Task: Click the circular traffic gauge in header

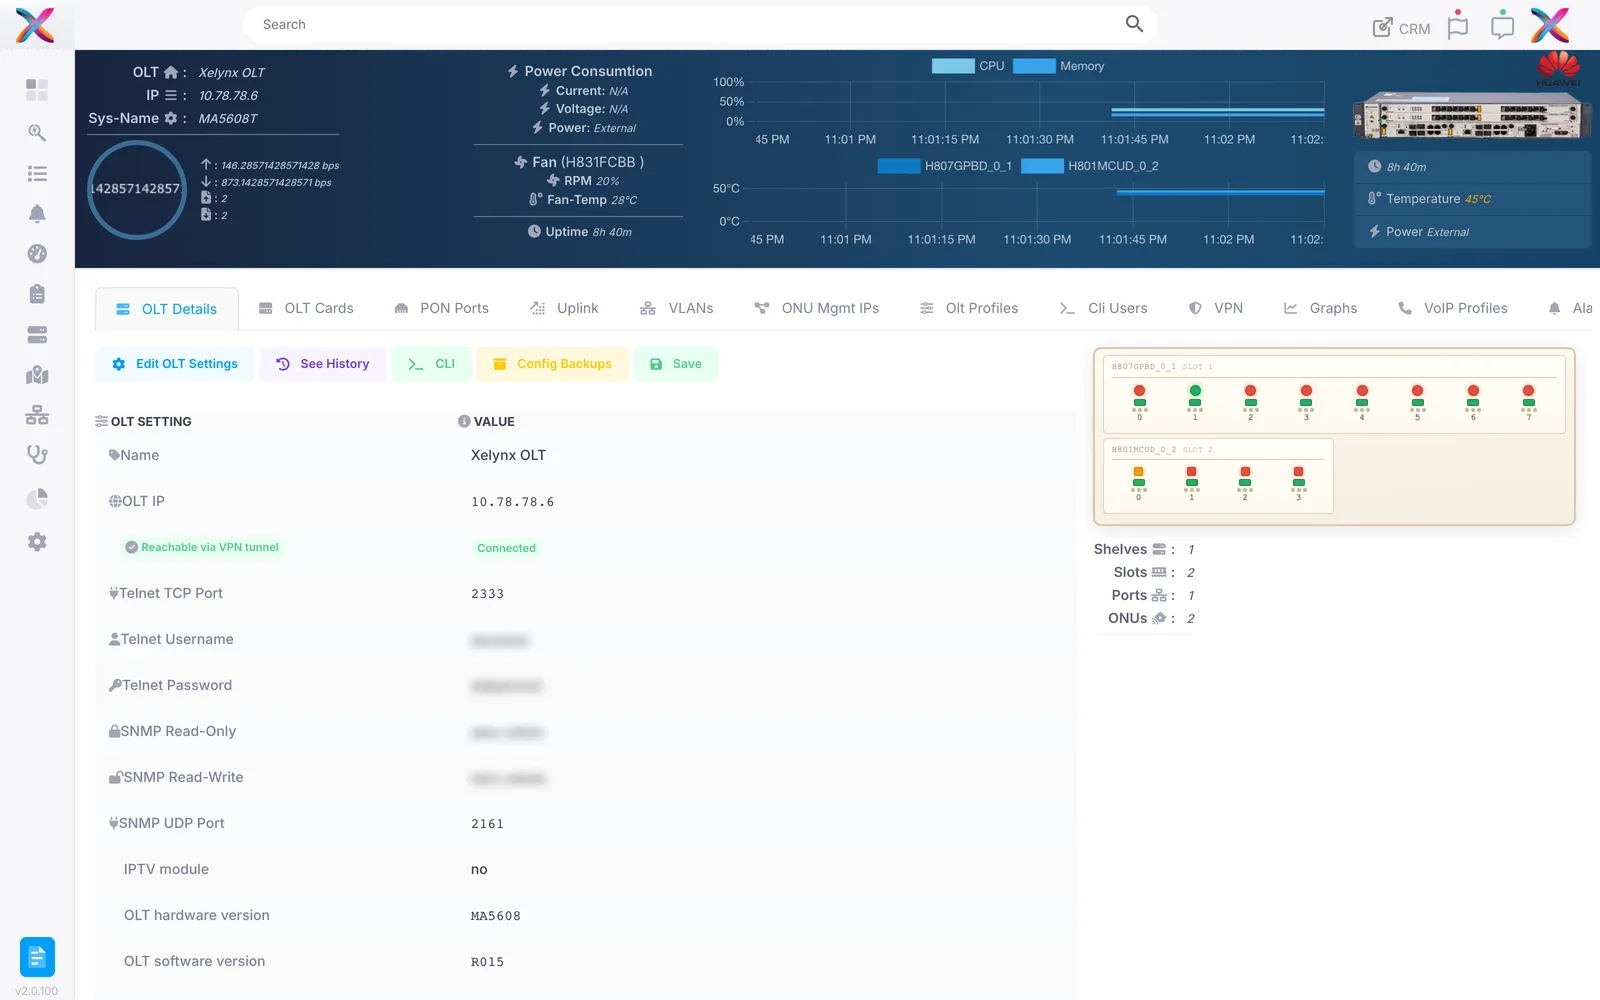Action: click(137, 189)
